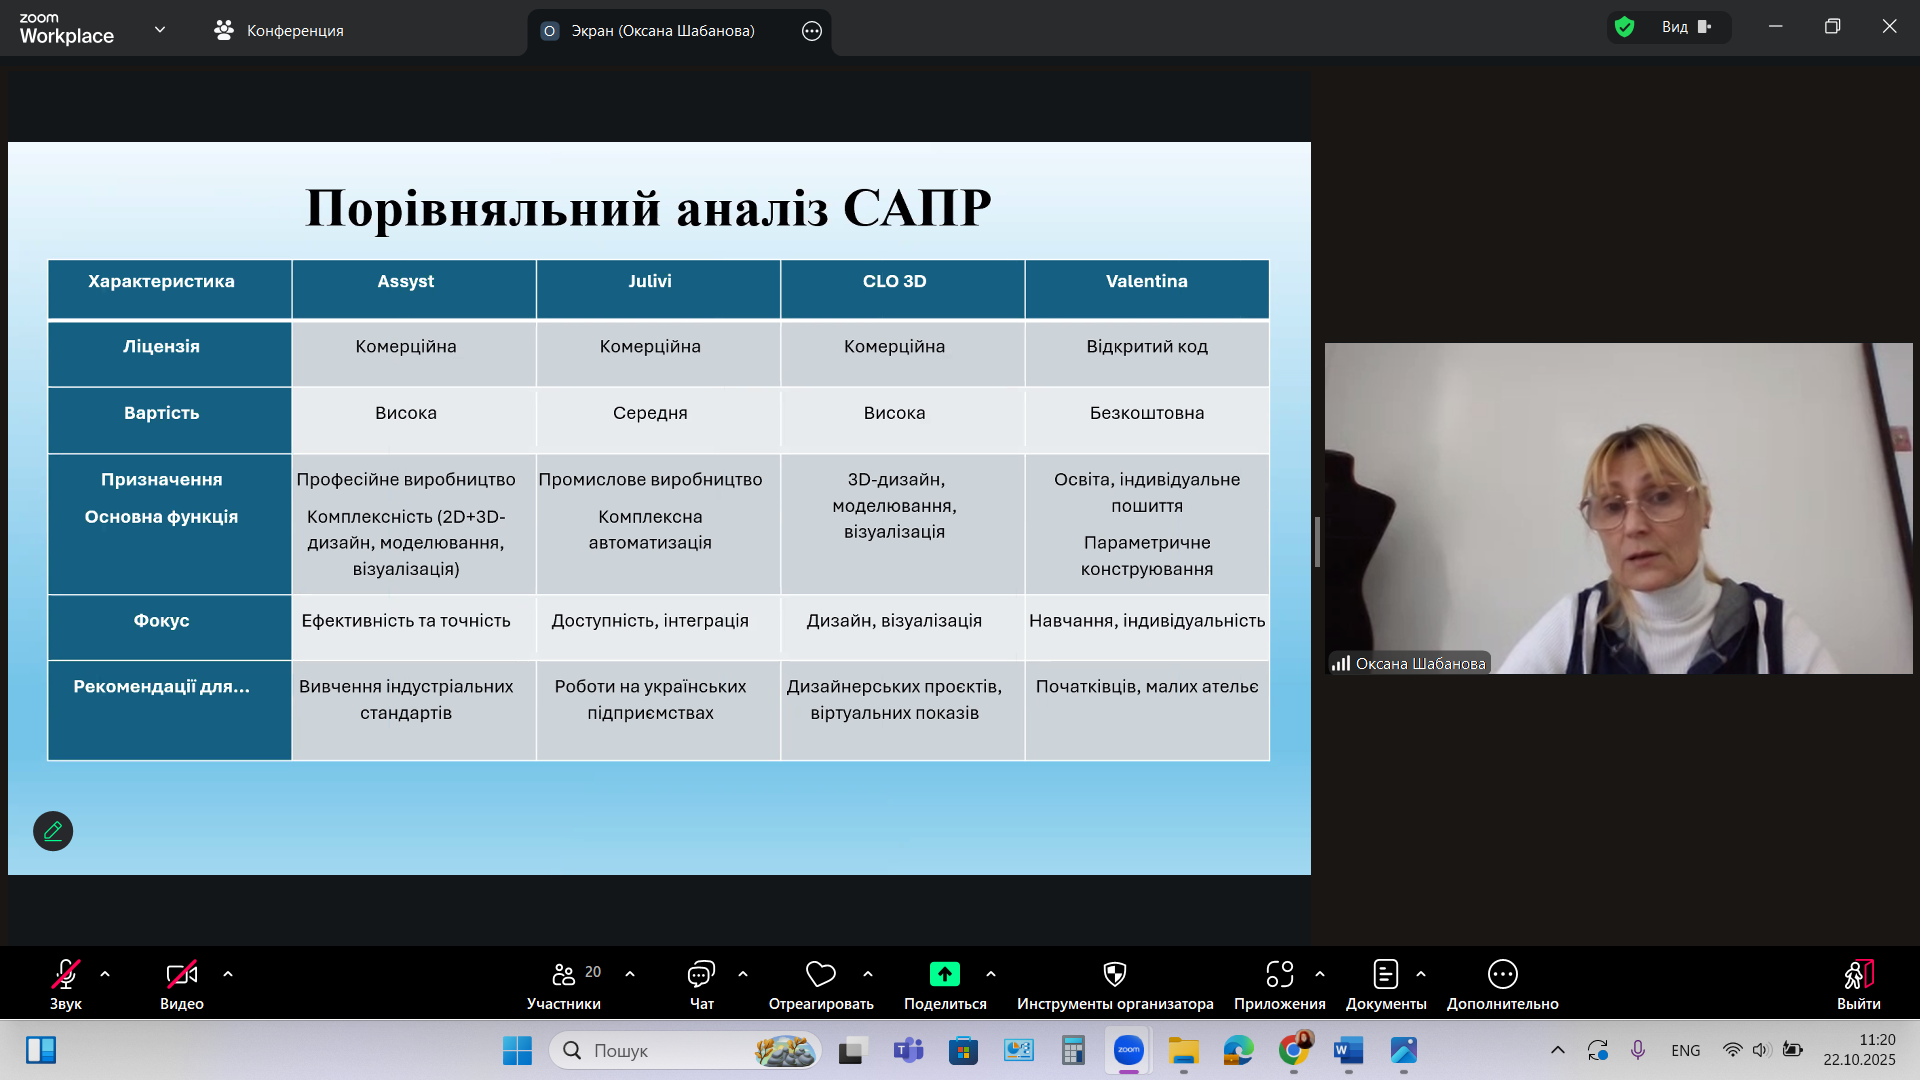Expand documents options arrow next to Документы

click(1421, 974)
